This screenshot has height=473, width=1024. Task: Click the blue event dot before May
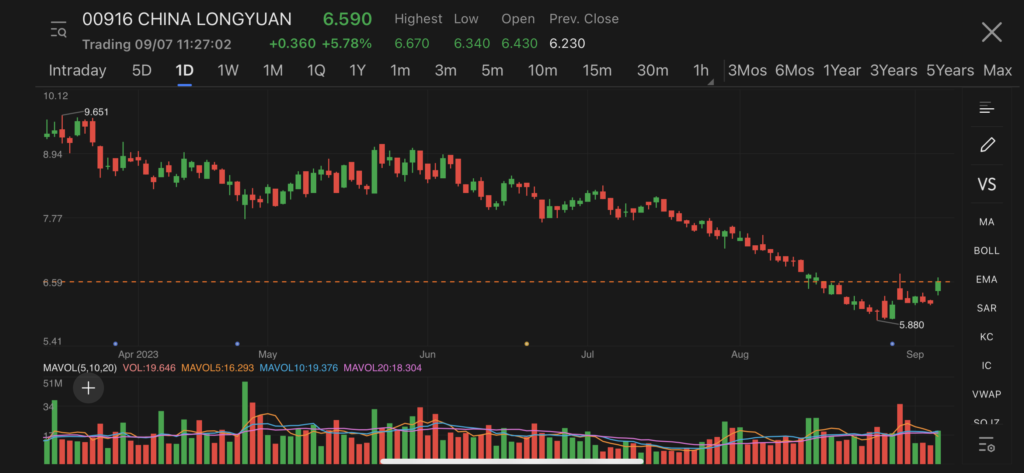click(237, 344)
